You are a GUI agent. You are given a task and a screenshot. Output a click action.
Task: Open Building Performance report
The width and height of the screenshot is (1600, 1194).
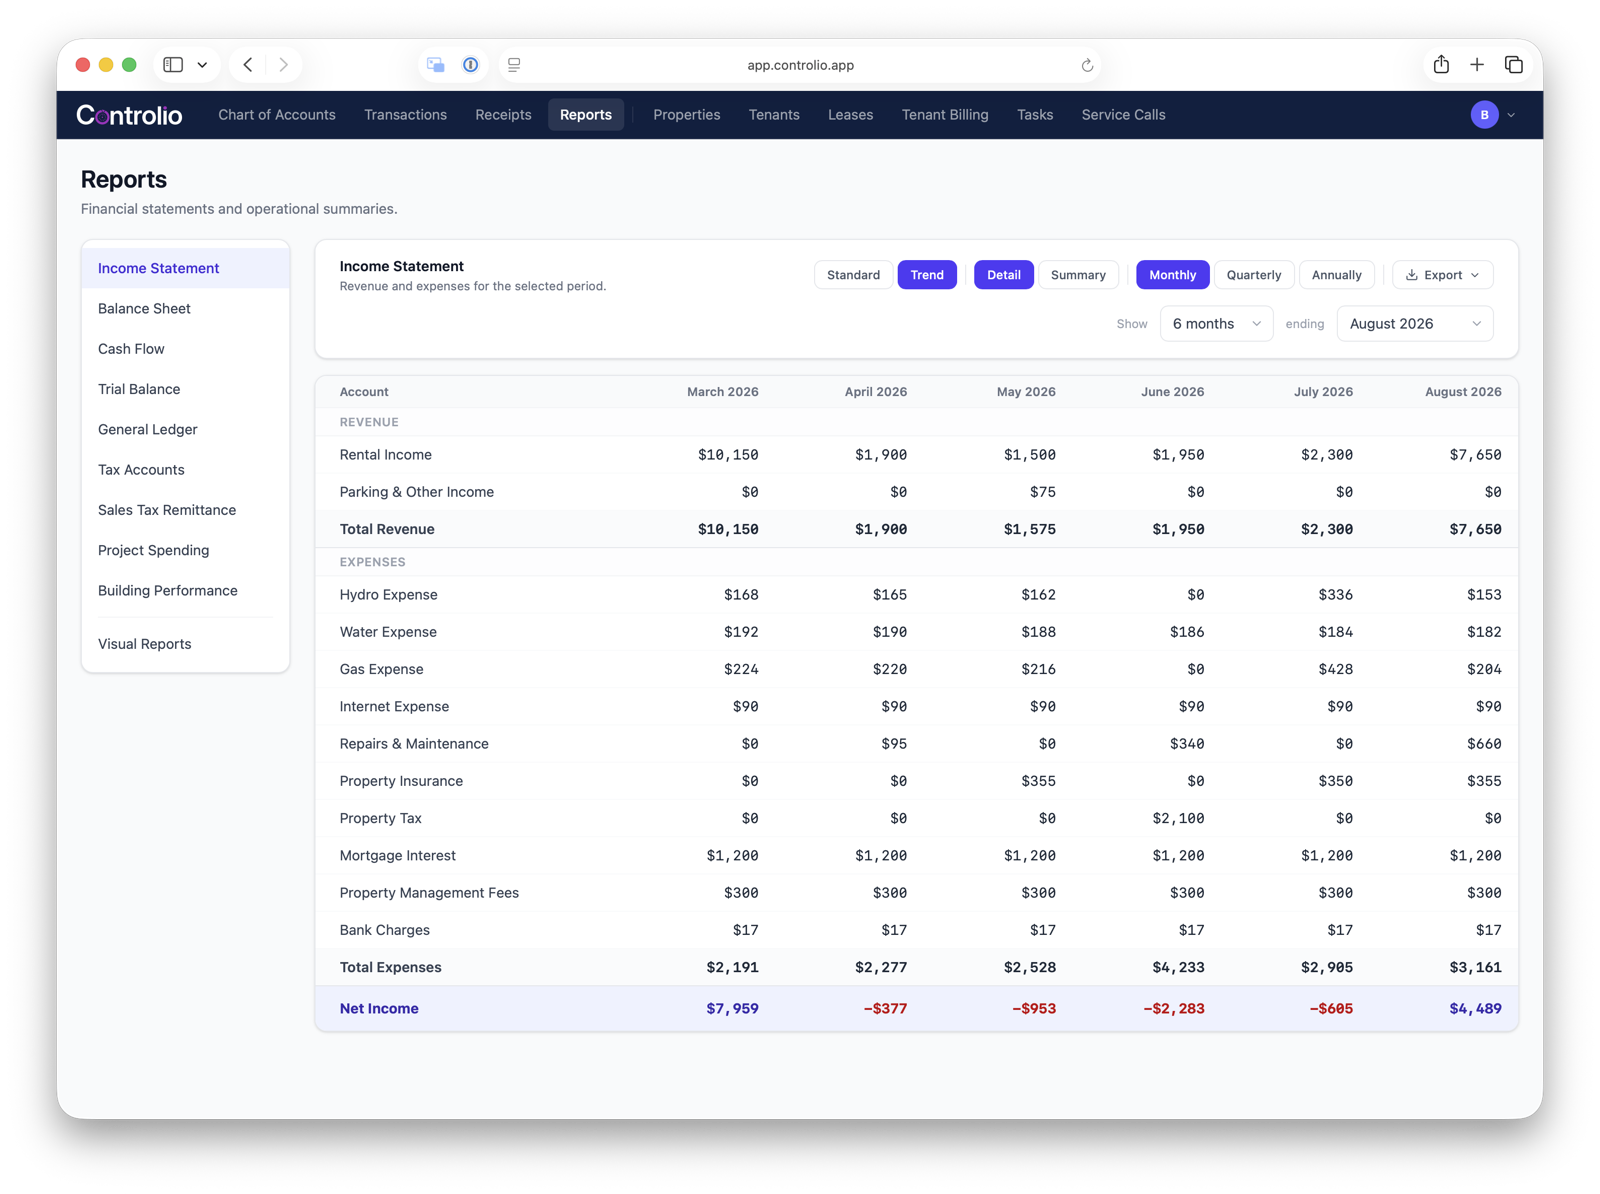tap(186, 591)
